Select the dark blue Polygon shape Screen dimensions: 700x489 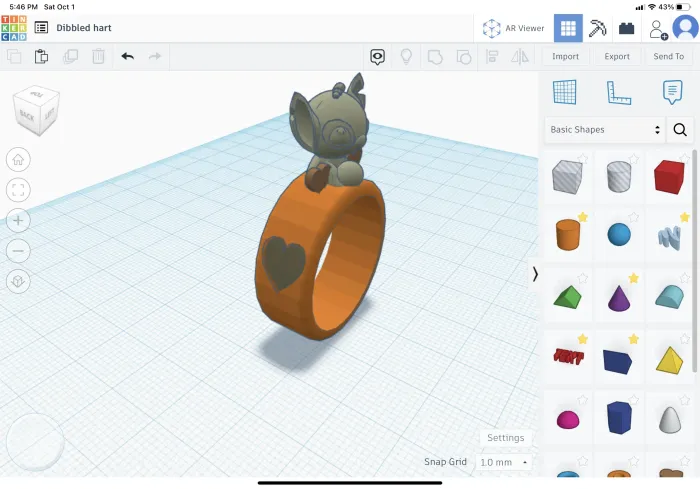(x=619, y=418)
